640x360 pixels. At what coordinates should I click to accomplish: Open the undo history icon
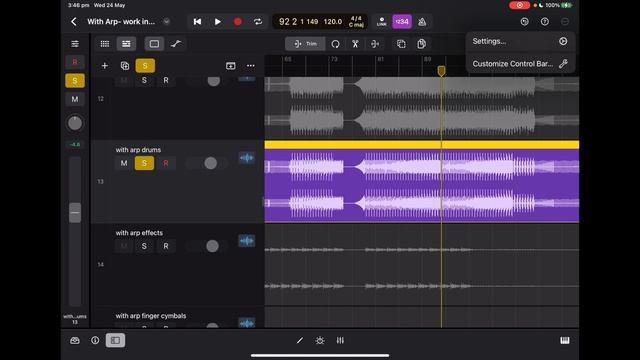point(524,22)
